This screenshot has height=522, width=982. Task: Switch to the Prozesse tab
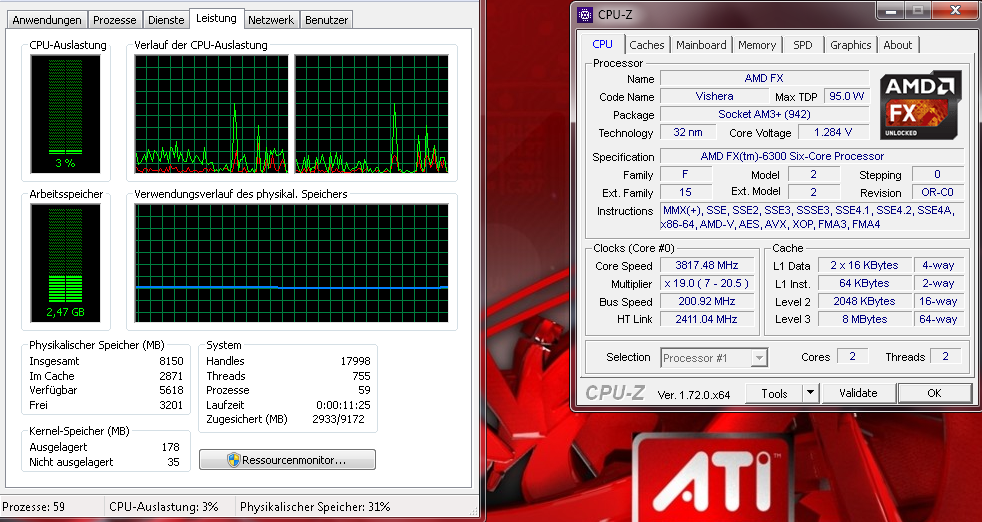115,20
